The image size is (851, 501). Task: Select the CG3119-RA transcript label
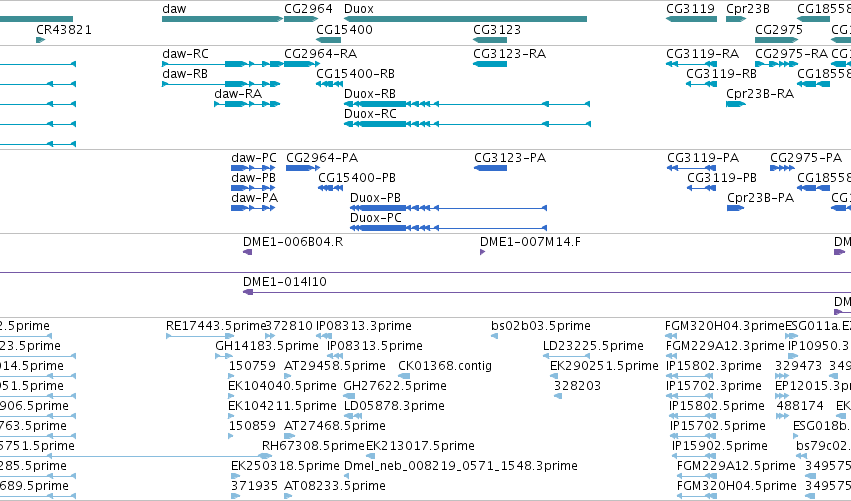(x=703, y=54)
